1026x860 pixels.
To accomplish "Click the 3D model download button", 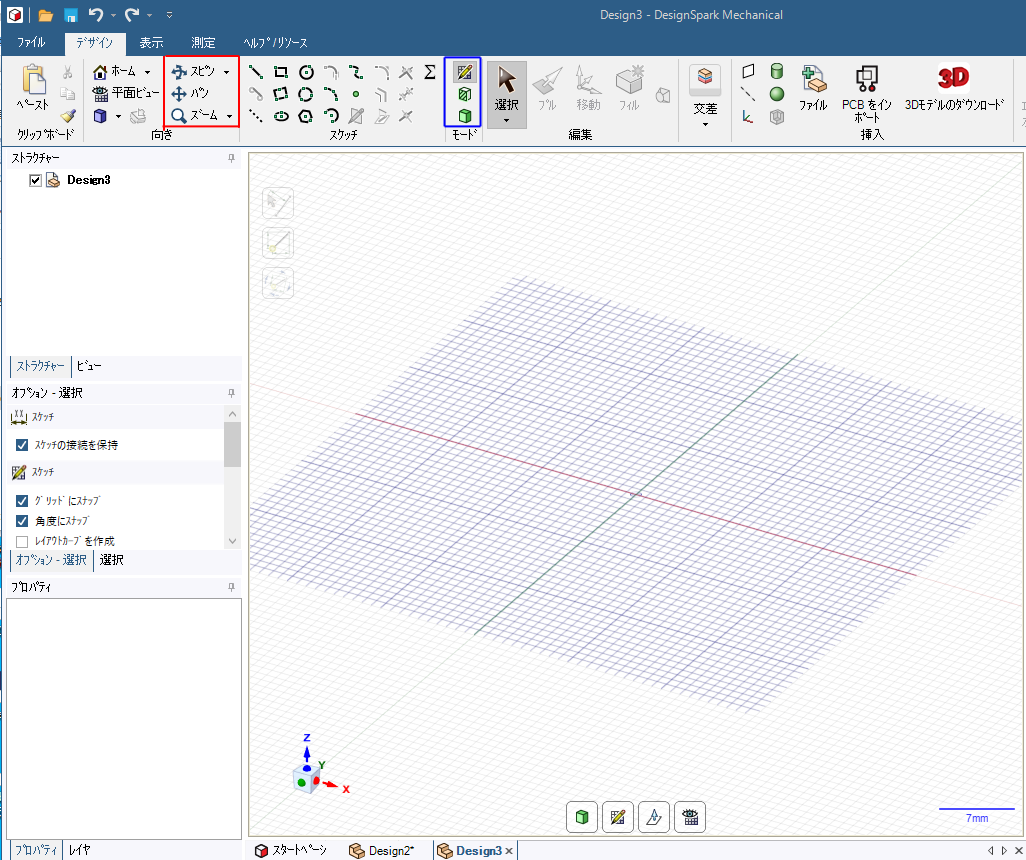I will [954, 88].
